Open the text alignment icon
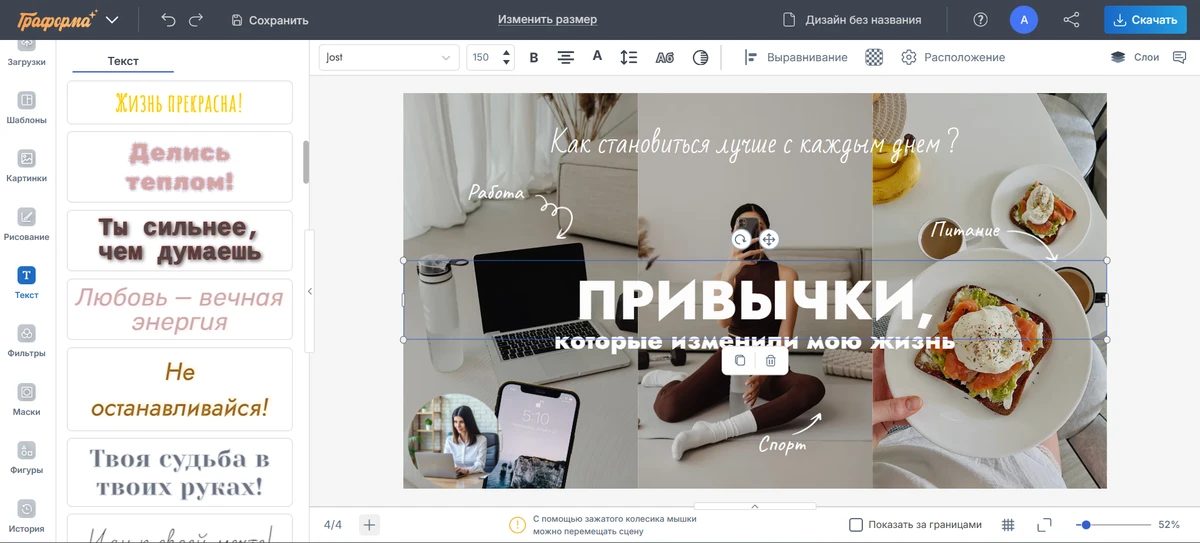 click(x=565, y=58)
